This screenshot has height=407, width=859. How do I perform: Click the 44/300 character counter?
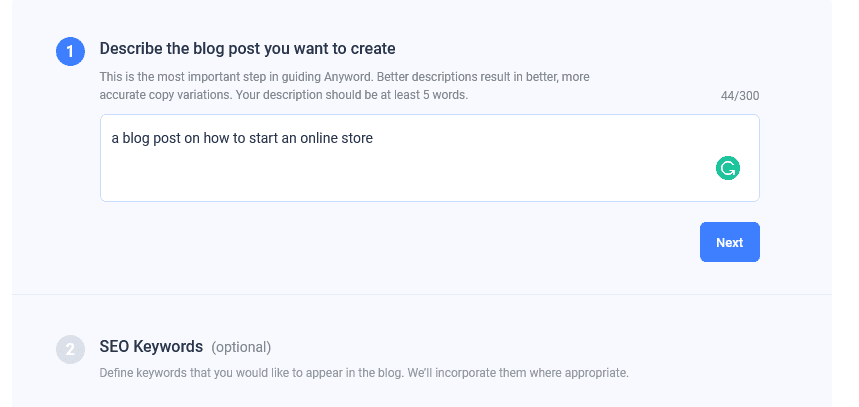[x=739, y=96]
